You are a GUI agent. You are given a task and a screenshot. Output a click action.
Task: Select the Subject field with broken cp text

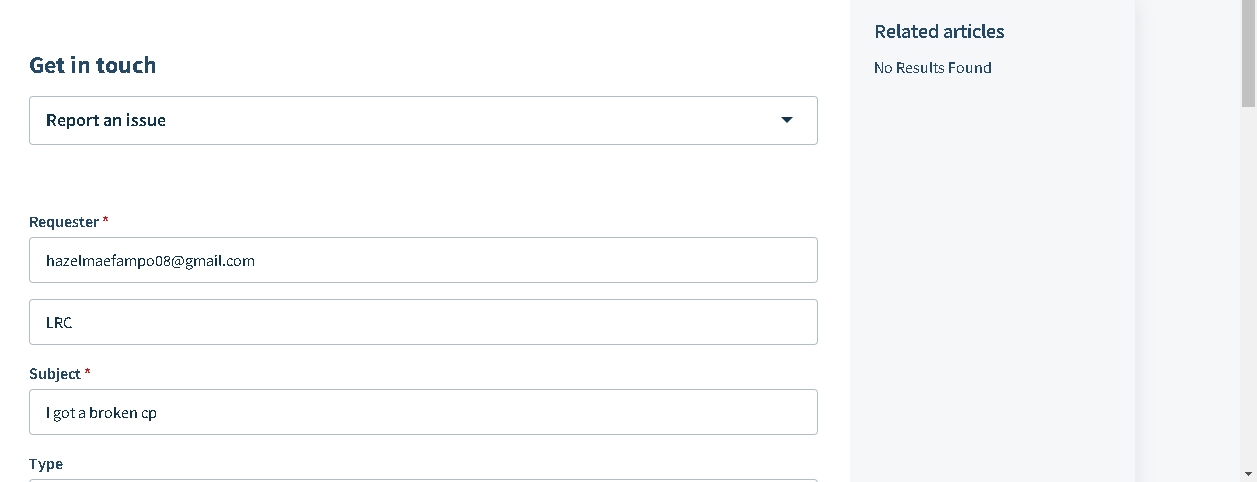click(423, 412)
